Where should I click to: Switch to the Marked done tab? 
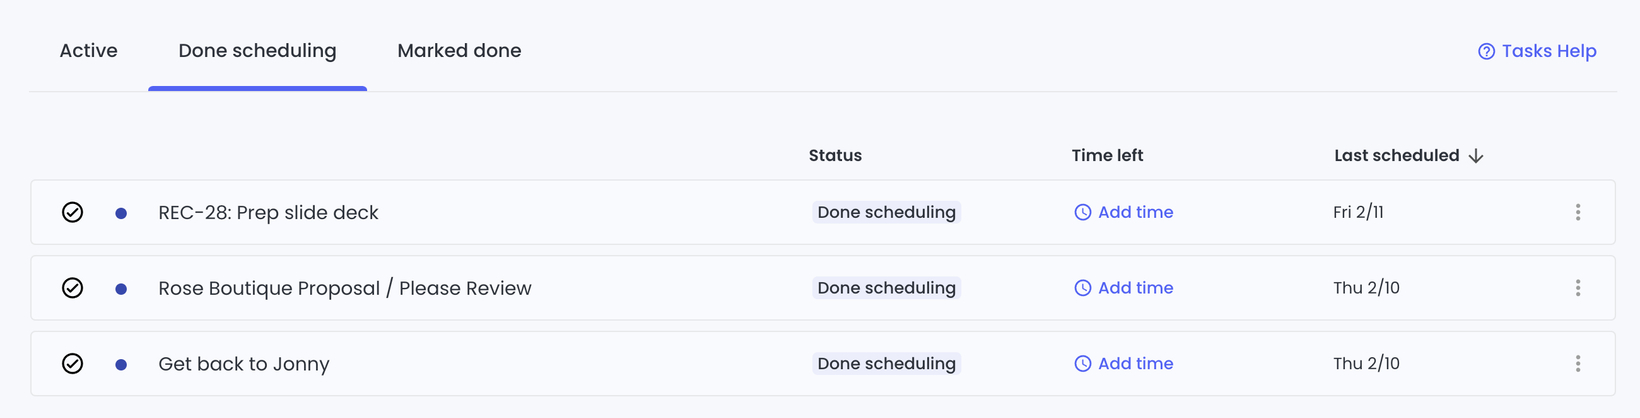click(x=459, y=51)
